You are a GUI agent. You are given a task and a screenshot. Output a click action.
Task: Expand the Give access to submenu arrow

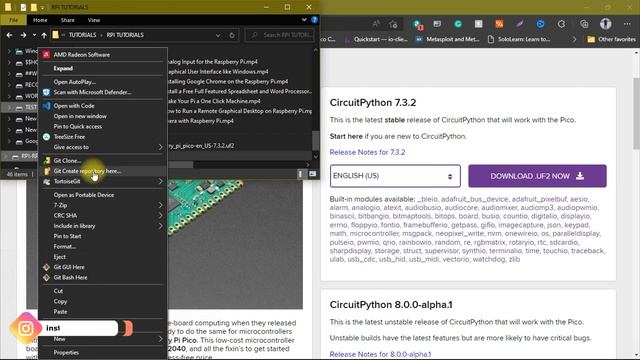coord(160,147)
